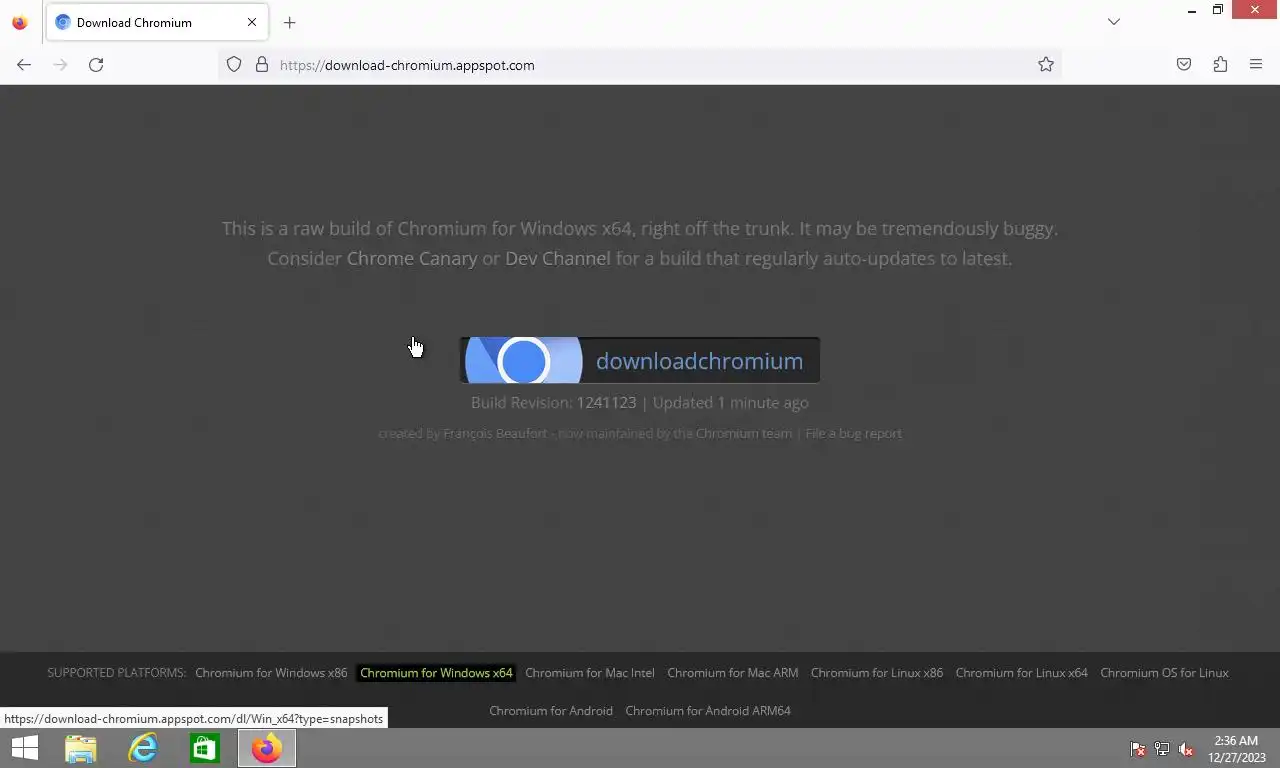Select the Download Chromium tab
The height and width of the screenshot is (768, 1280).
point(157,22)
